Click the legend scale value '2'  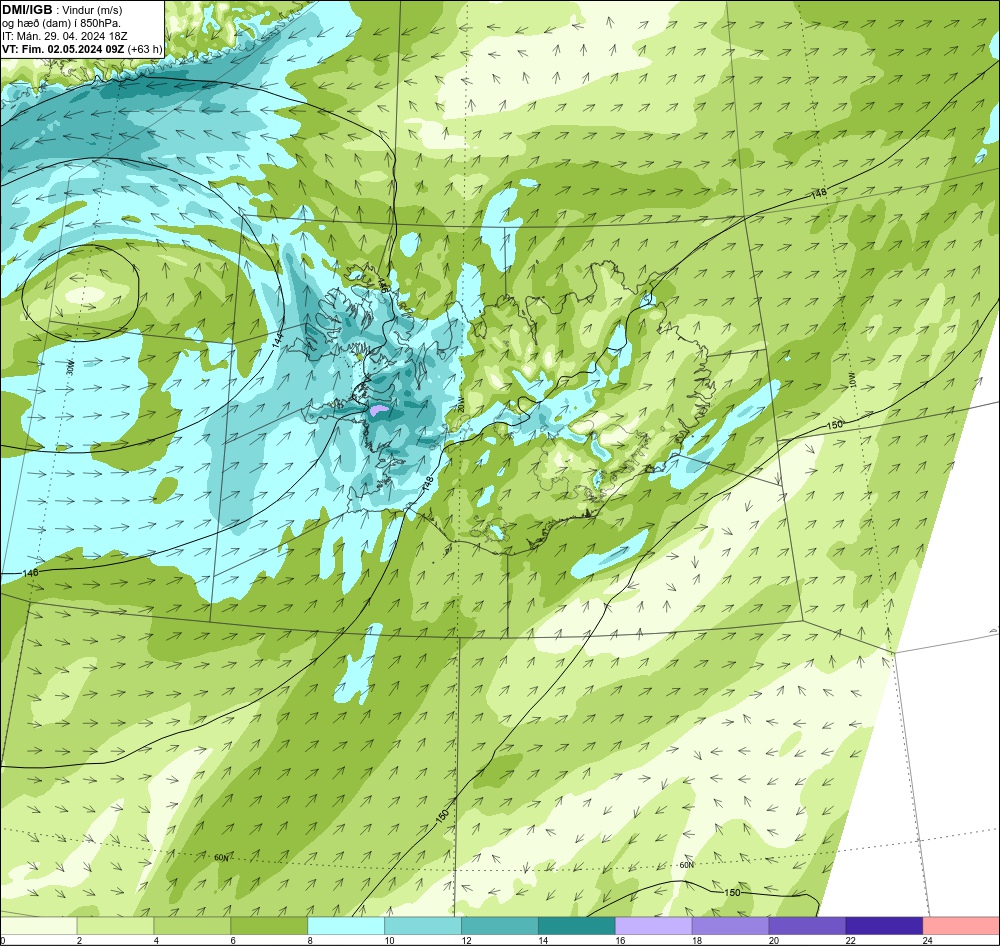pyautogui.click(x=79, y=940)
